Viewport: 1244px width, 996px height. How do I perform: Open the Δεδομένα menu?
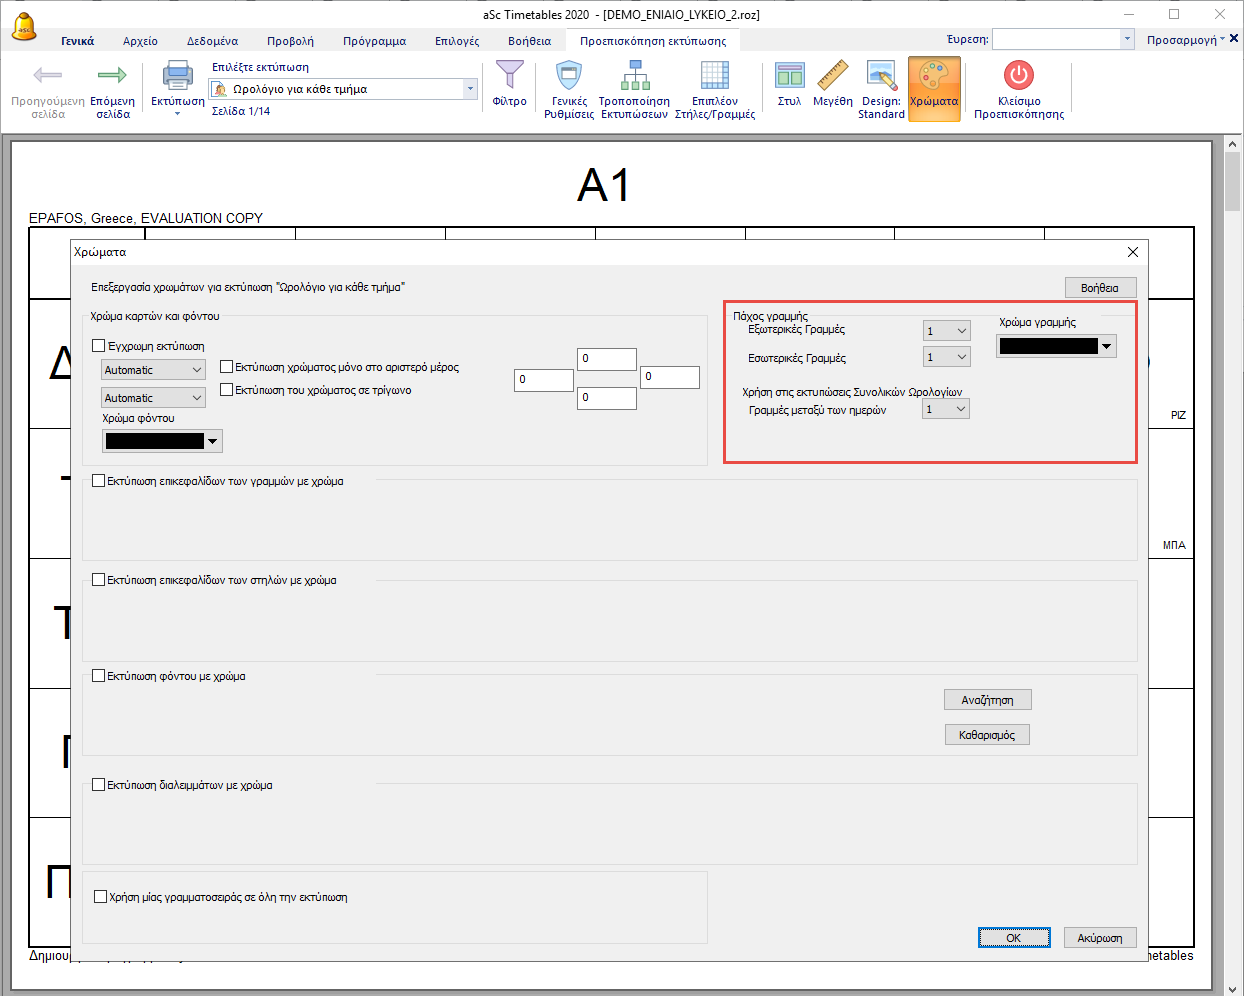click(212, 41)
